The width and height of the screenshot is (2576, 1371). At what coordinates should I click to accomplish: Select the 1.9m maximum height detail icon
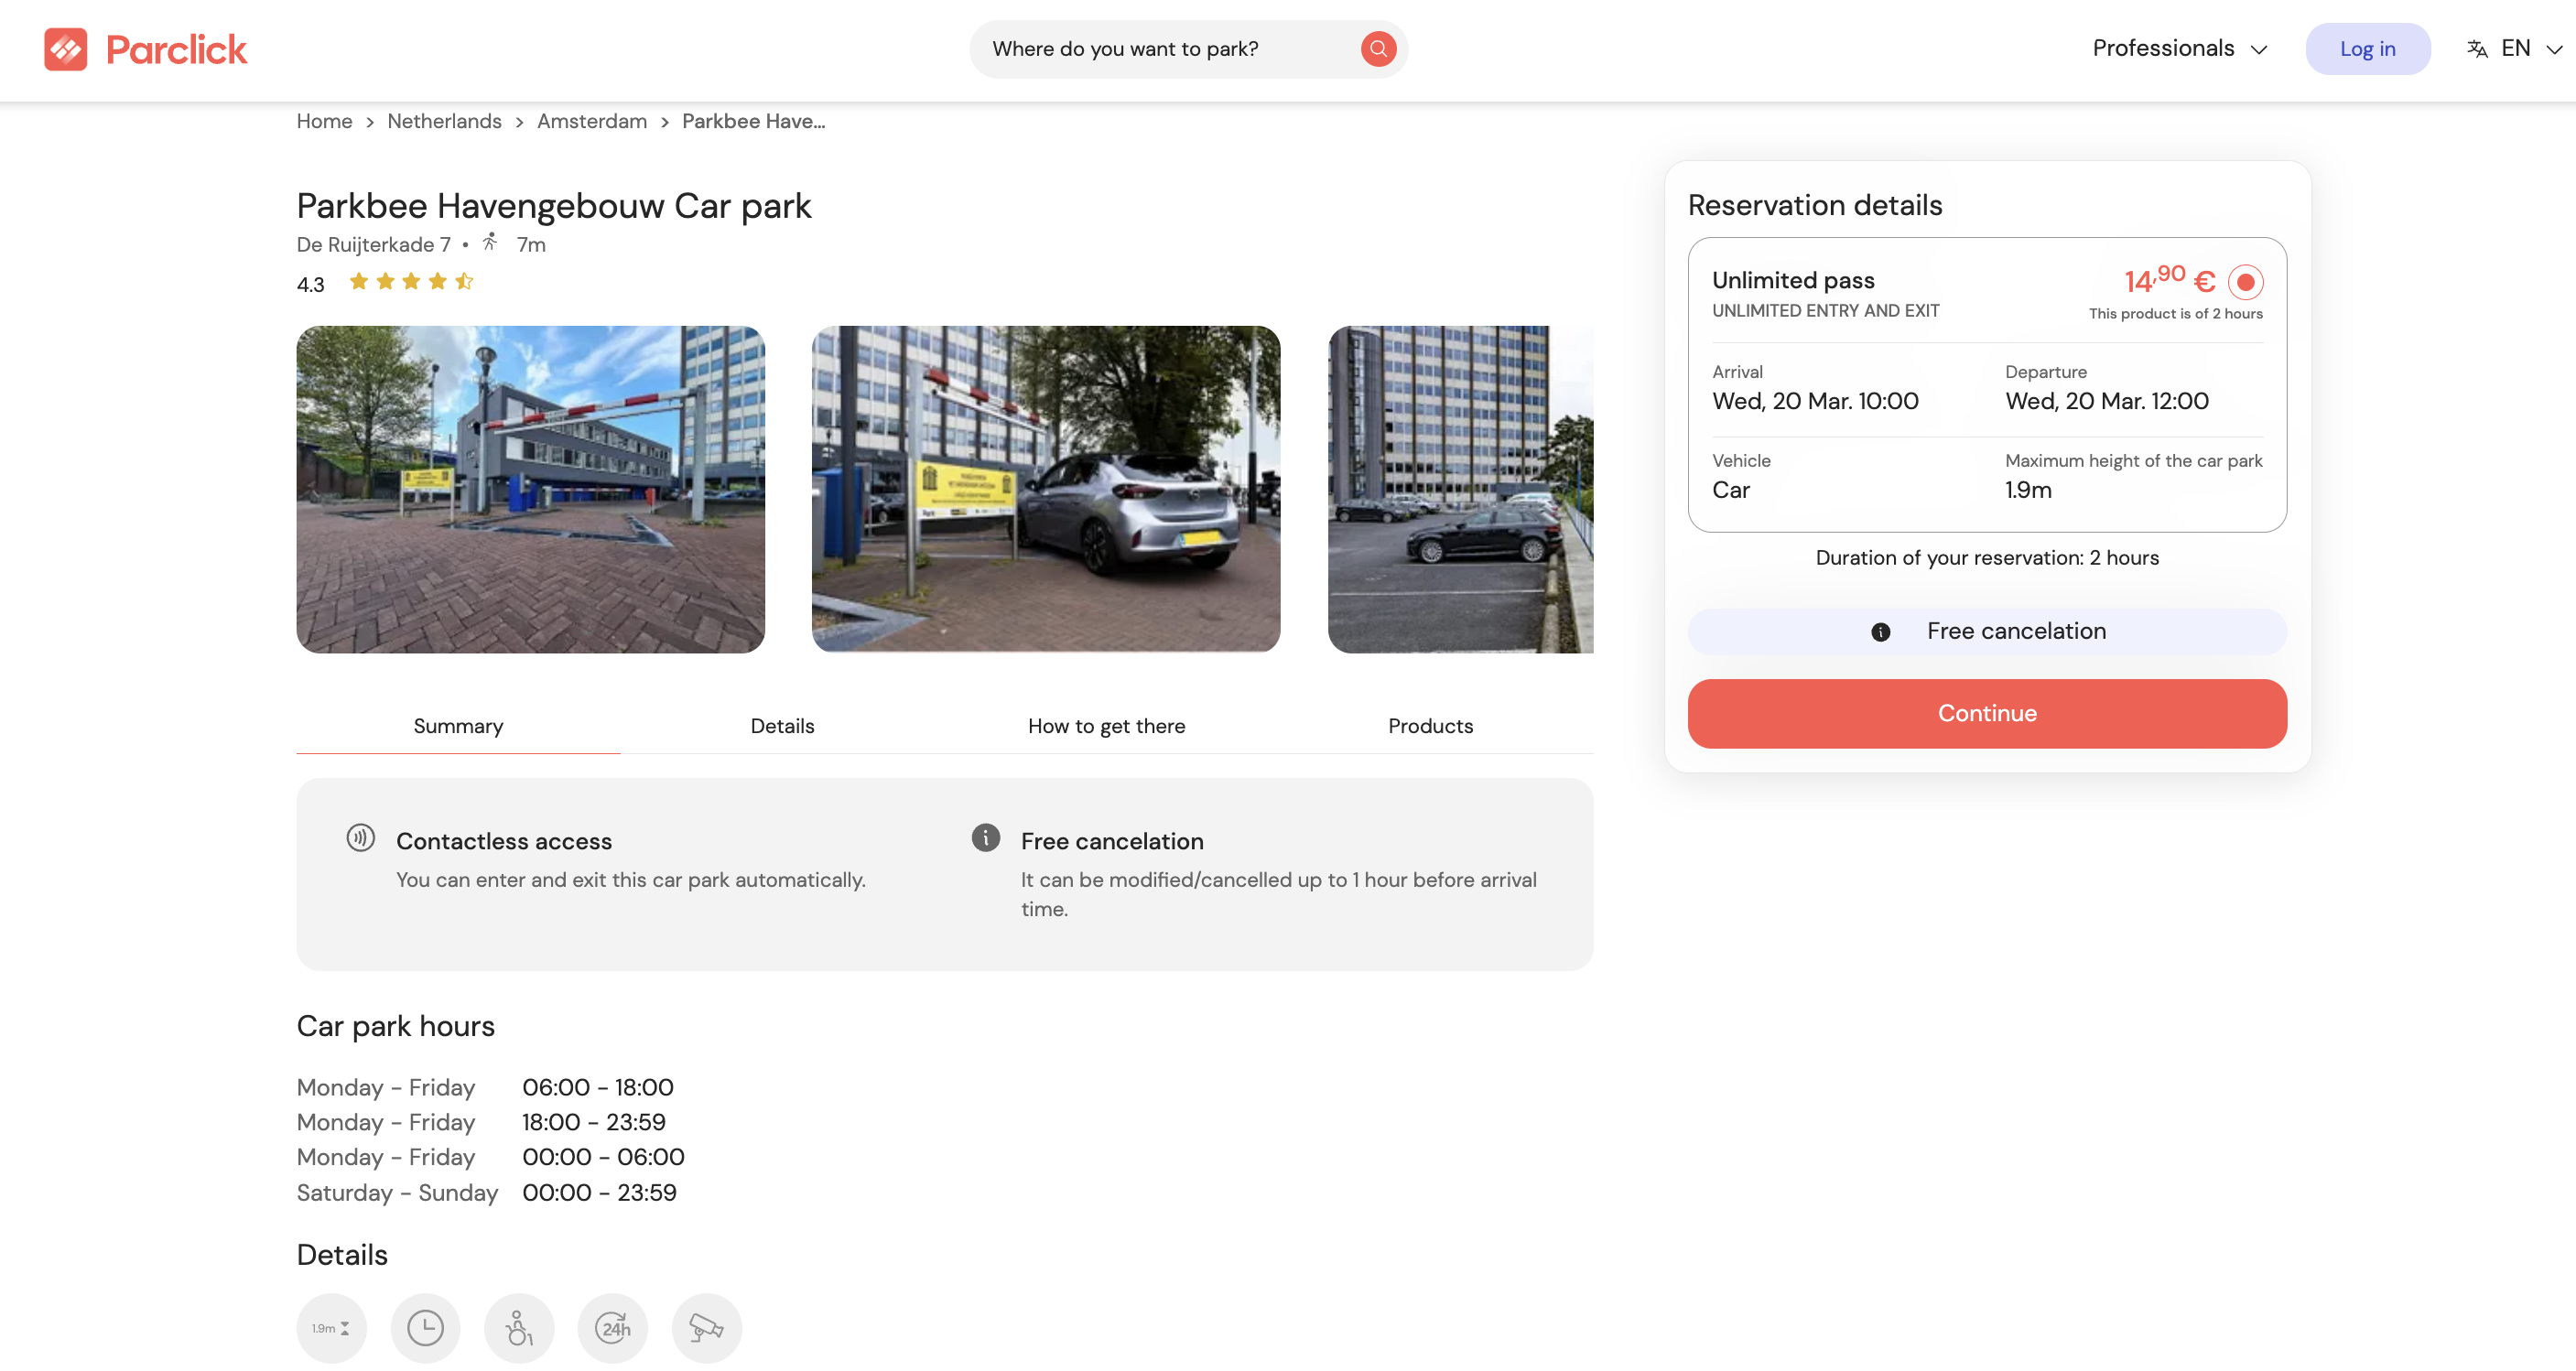(x=331, y=1328)
